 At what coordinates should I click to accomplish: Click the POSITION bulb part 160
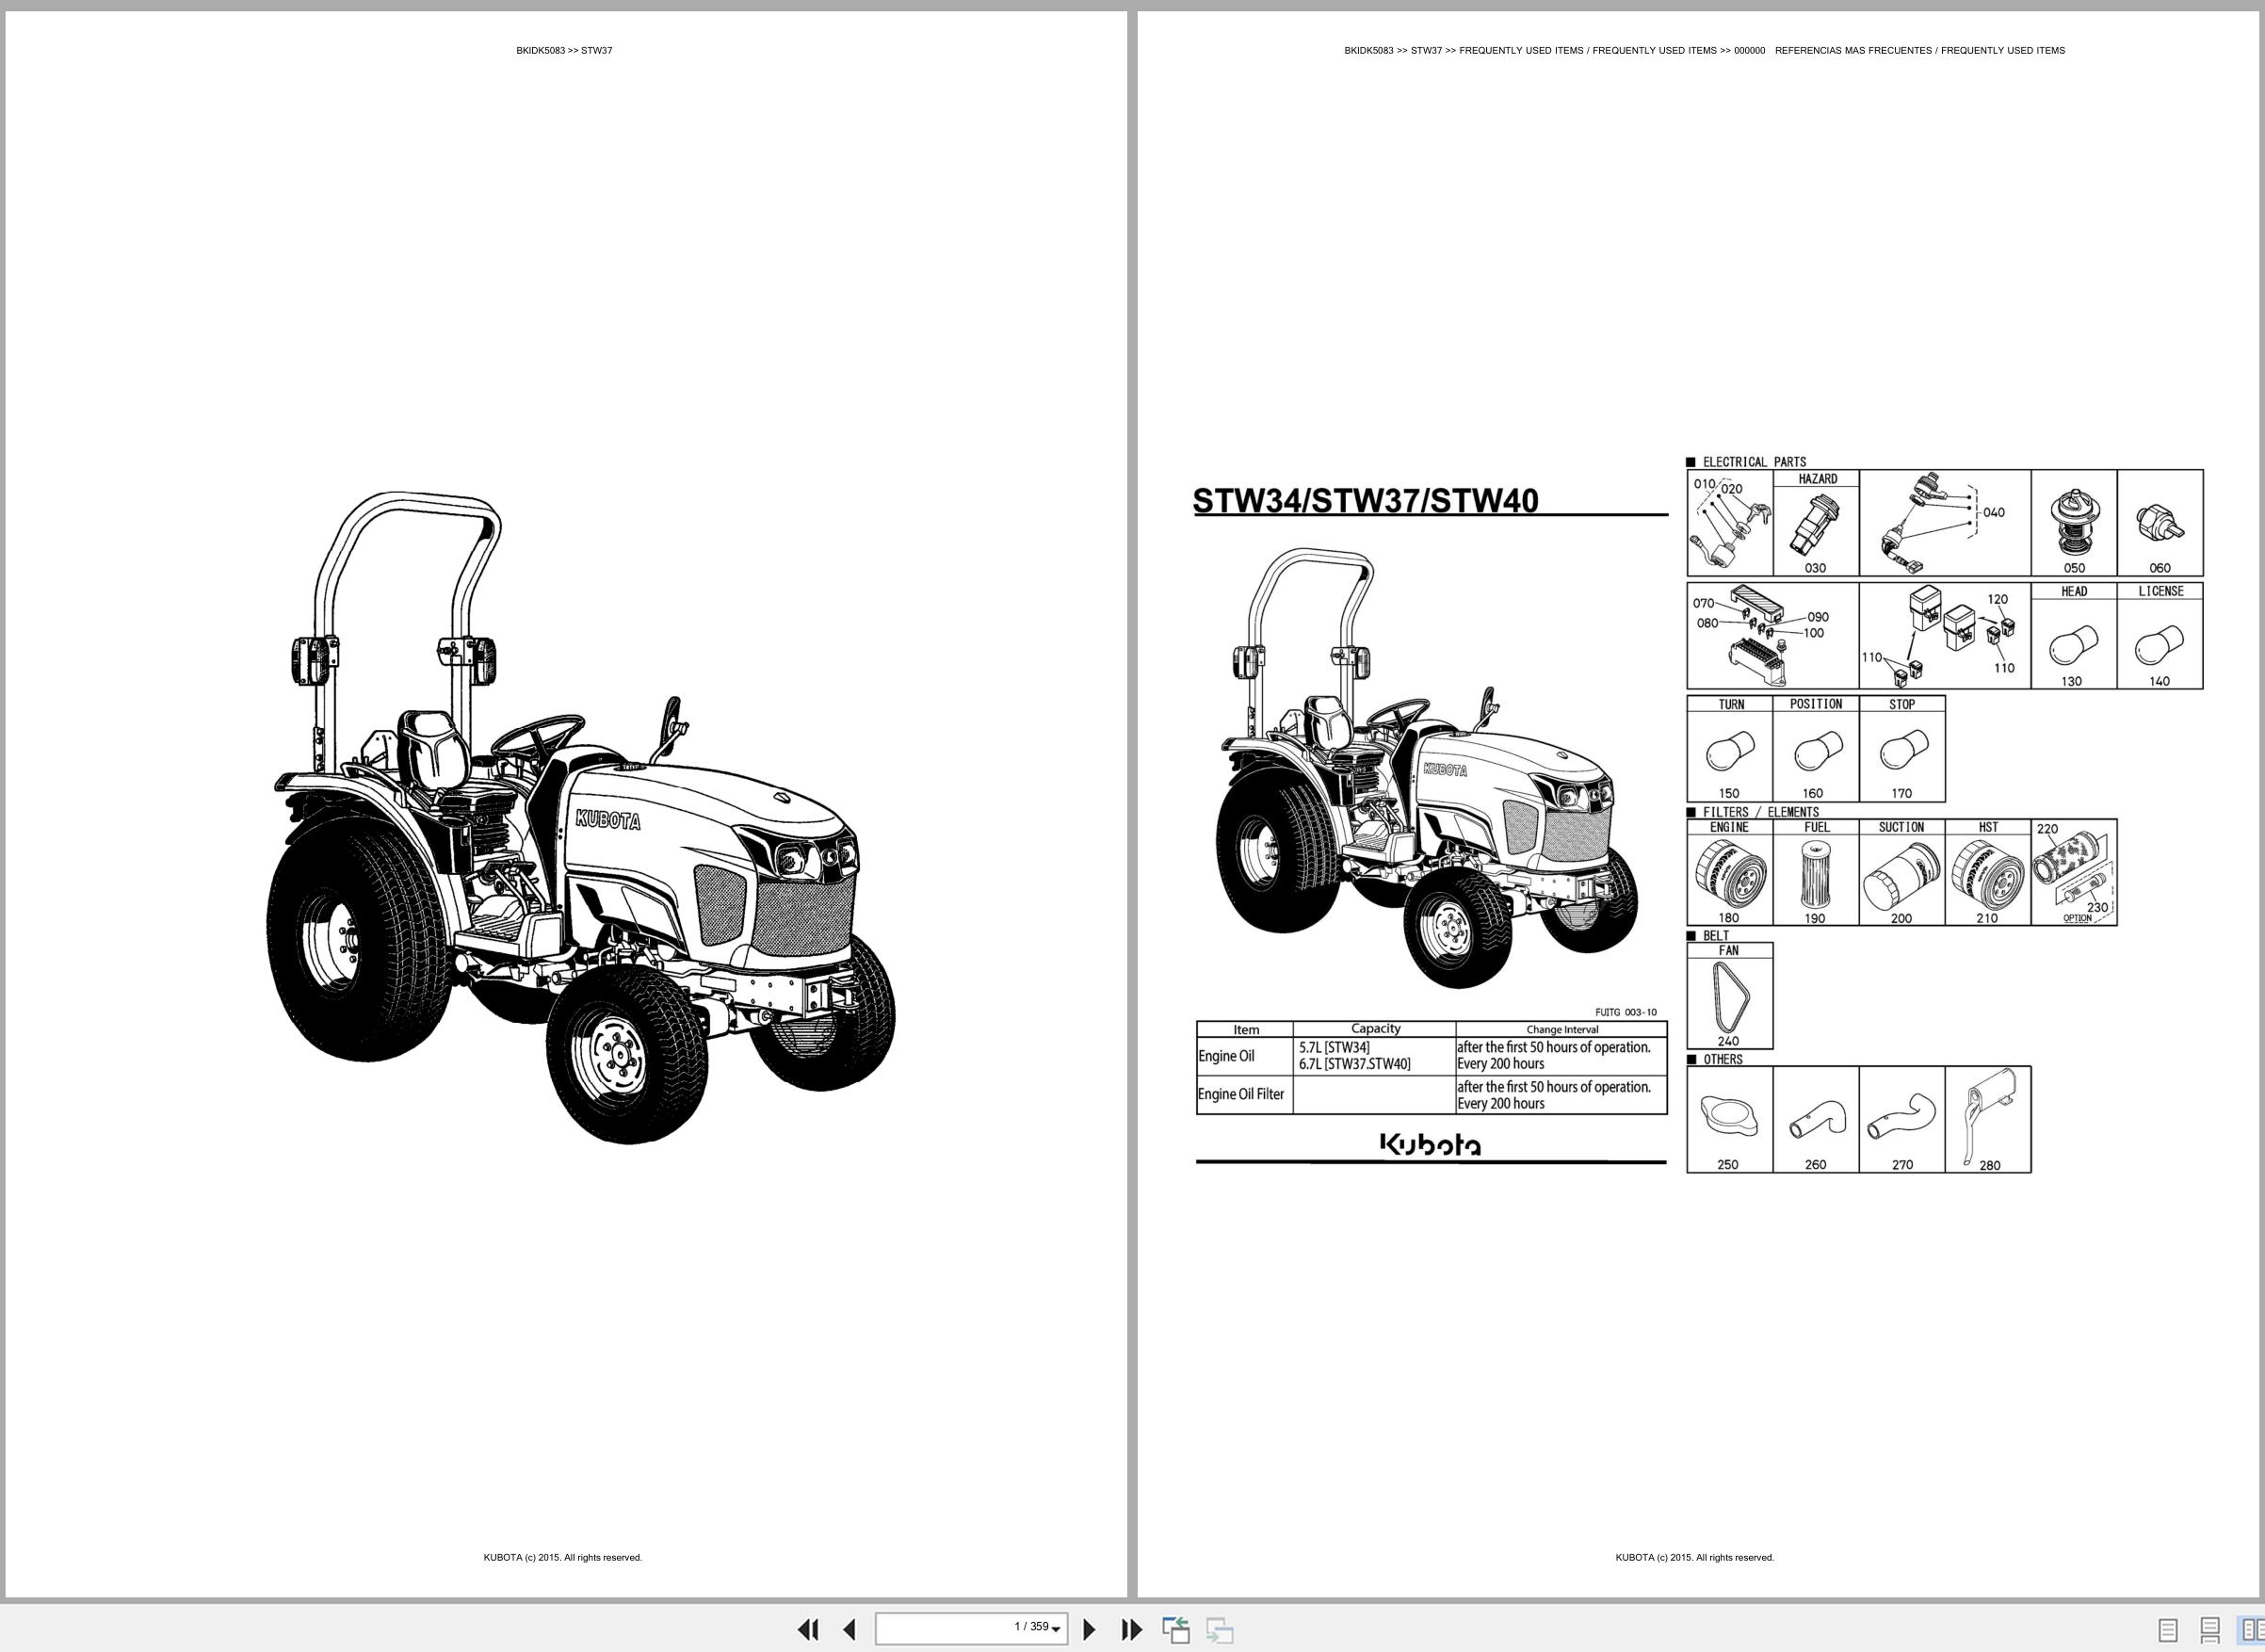coord(1816,749)
